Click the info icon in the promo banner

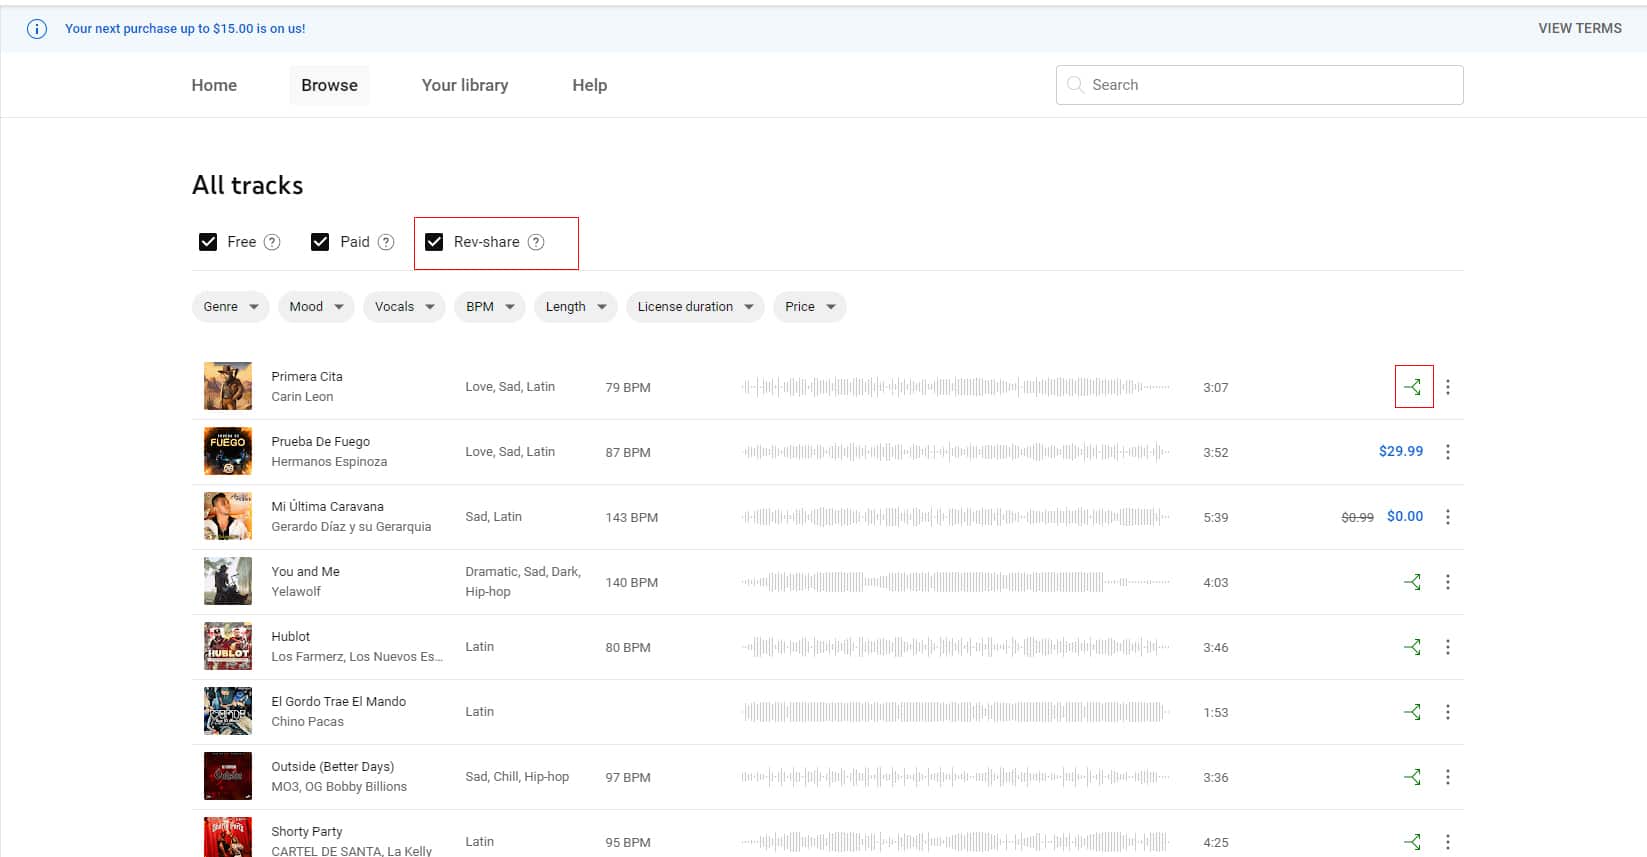click(37, 29)
